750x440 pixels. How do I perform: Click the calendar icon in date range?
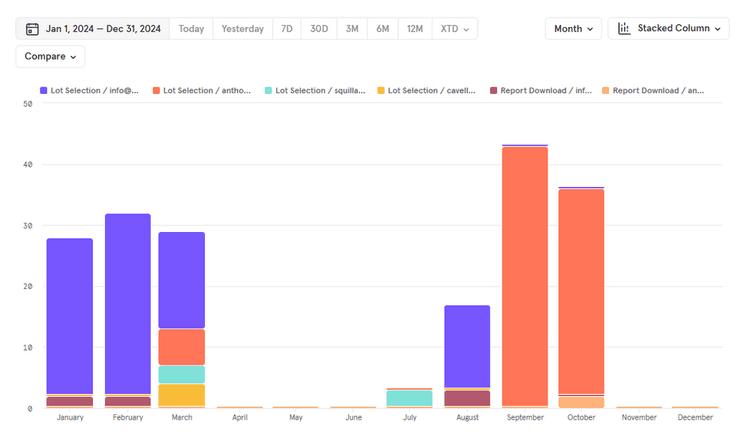(32, 29)
